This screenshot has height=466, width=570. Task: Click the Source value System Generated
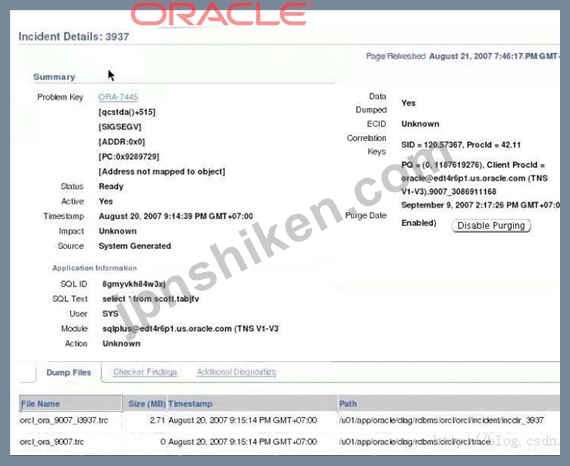coord(135,246)
